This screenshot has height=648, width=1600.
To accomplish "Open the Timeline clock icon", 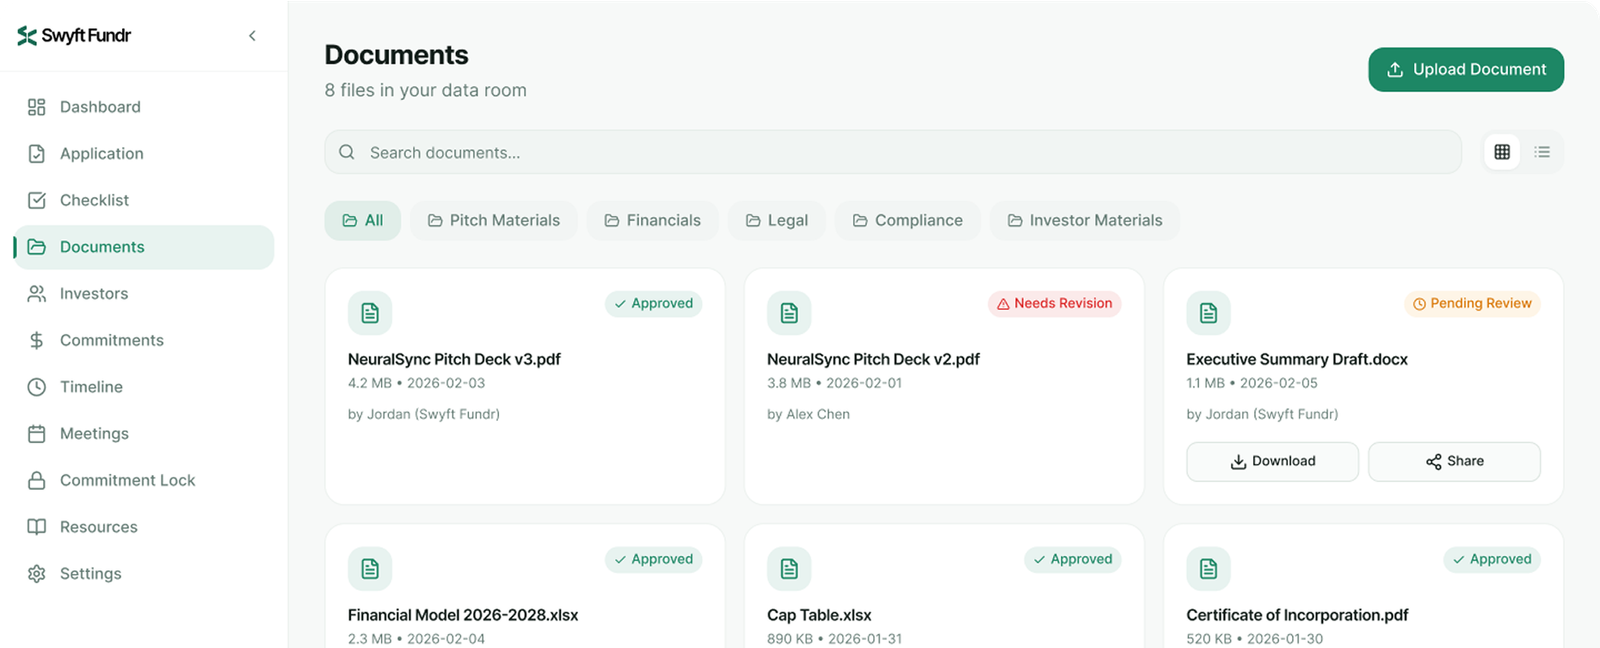I will [x=37, y=387].
